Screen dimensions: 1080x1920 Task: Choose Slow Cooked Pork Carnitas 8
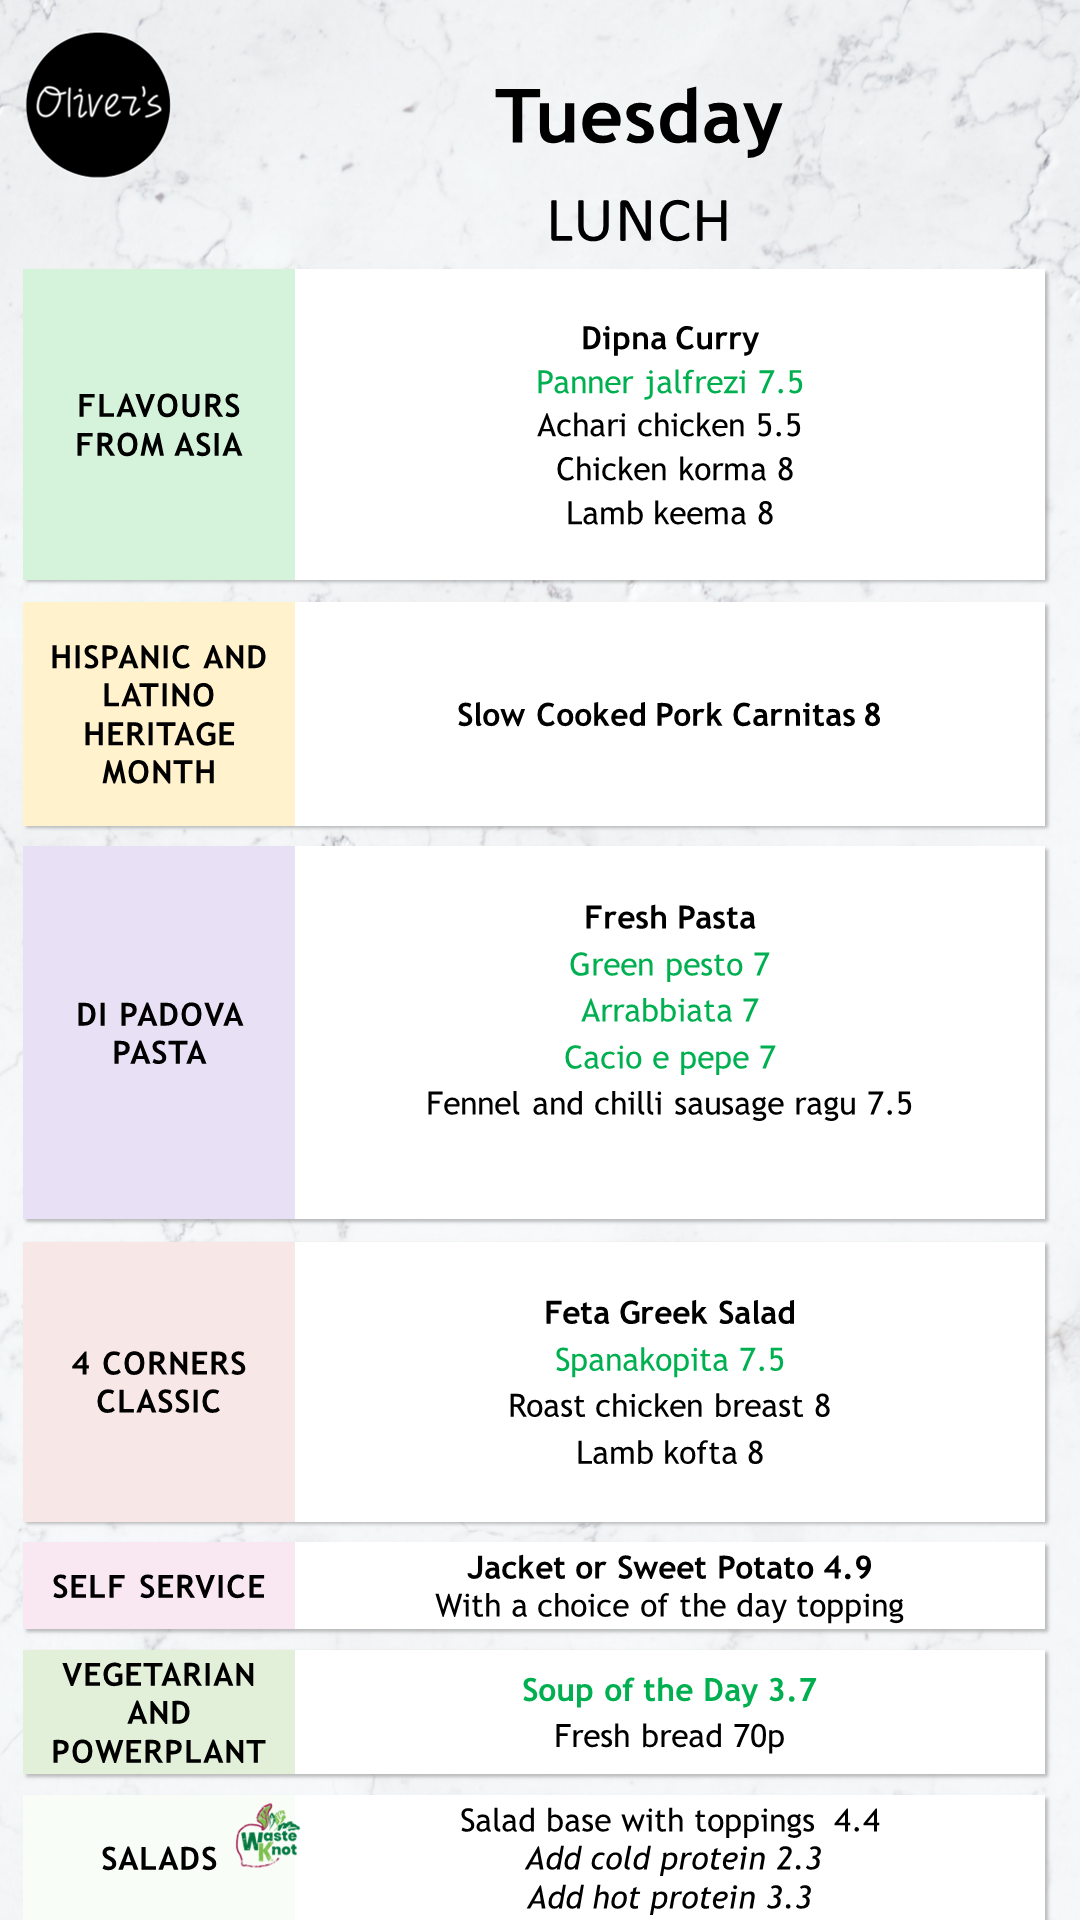click(x=669, y=715)
